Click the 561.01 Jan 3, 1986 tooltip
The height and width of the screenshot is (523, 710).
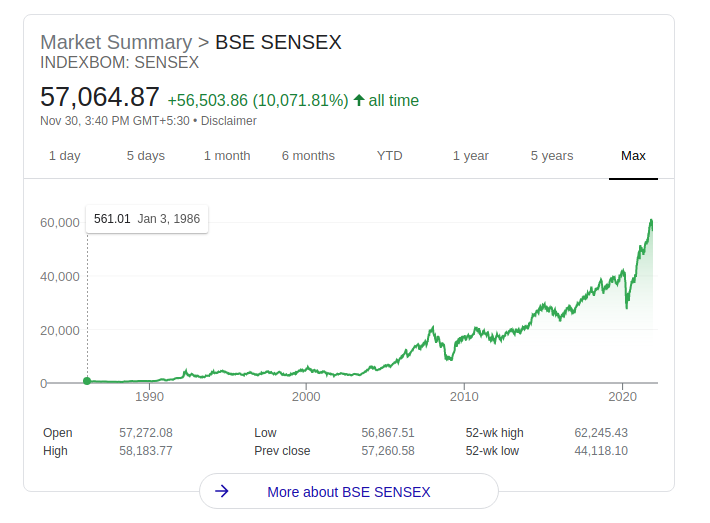point(147,219)
